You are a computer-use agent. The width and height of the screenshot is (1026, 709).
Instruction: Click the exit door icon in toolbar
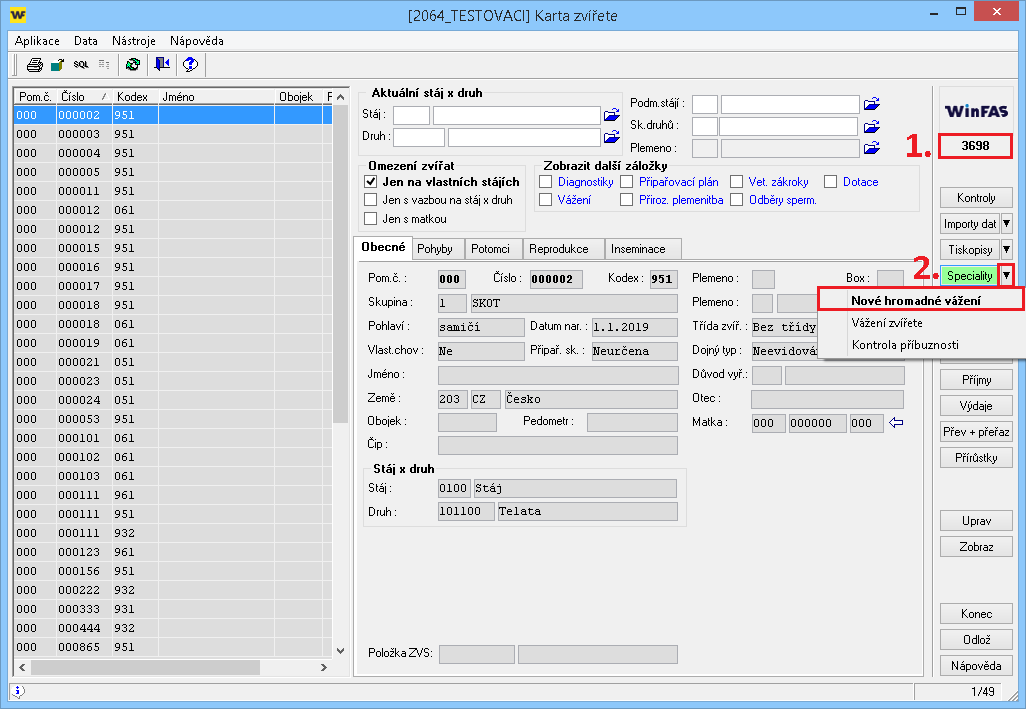tap(161, 65)
